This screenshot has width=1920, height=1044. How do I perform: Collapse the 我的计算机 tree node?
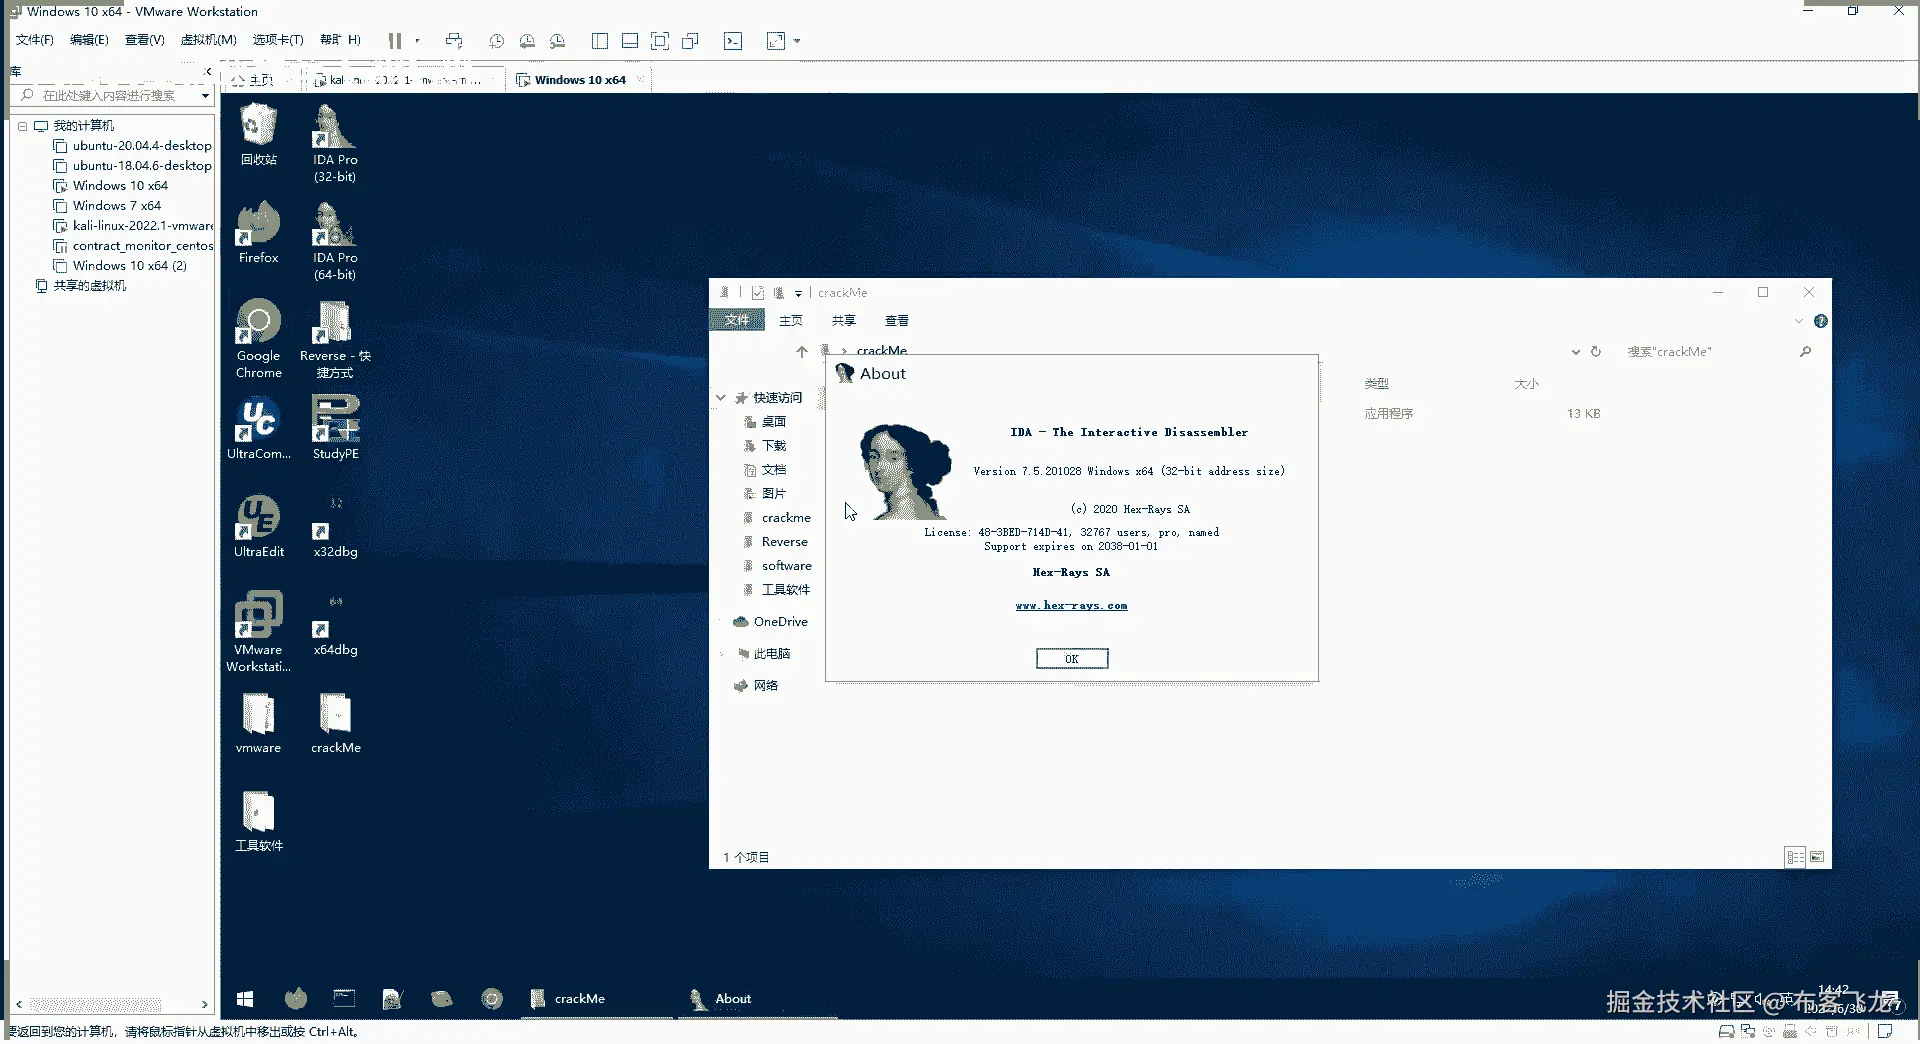22,126
